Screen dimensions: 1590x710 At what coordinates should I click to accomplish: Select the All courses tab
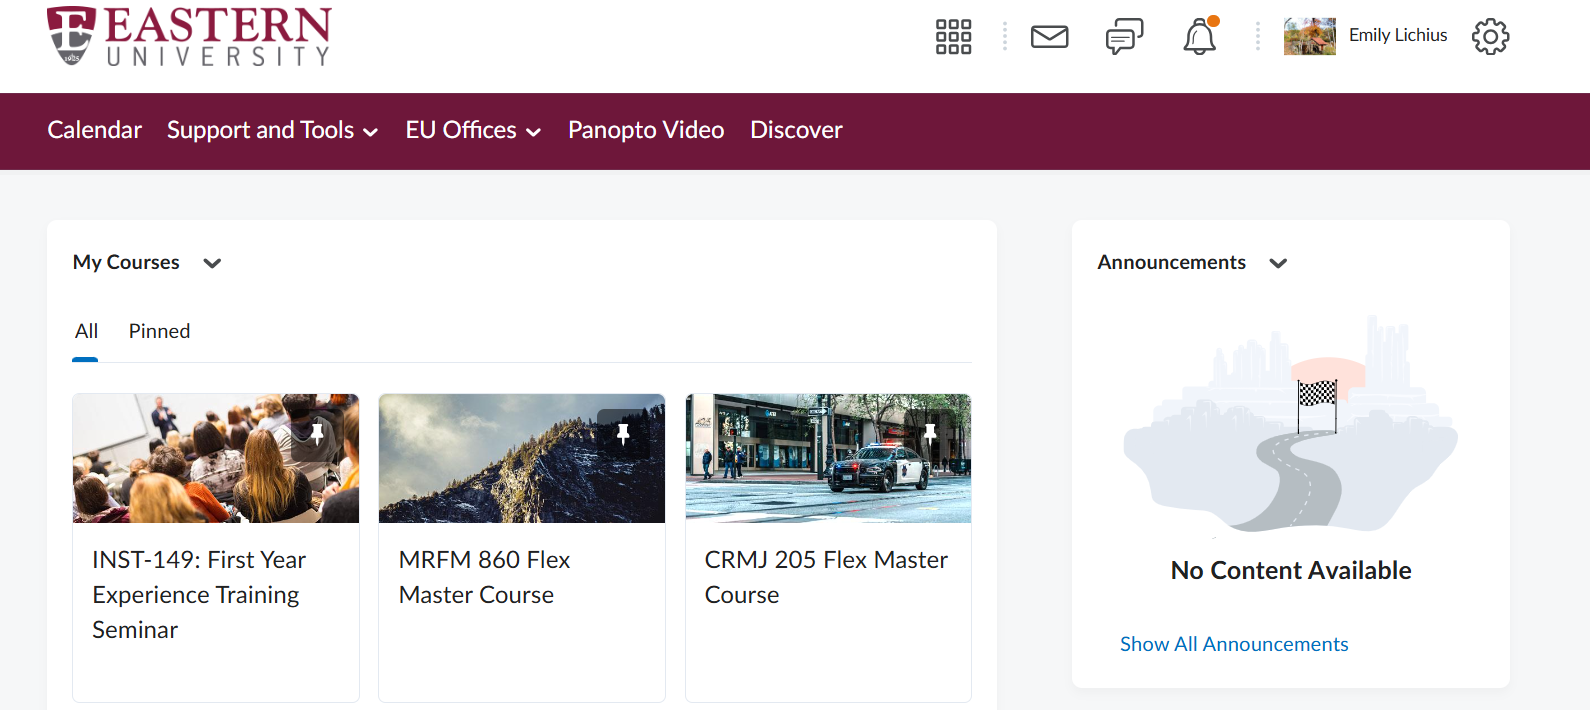pos(86,331)
